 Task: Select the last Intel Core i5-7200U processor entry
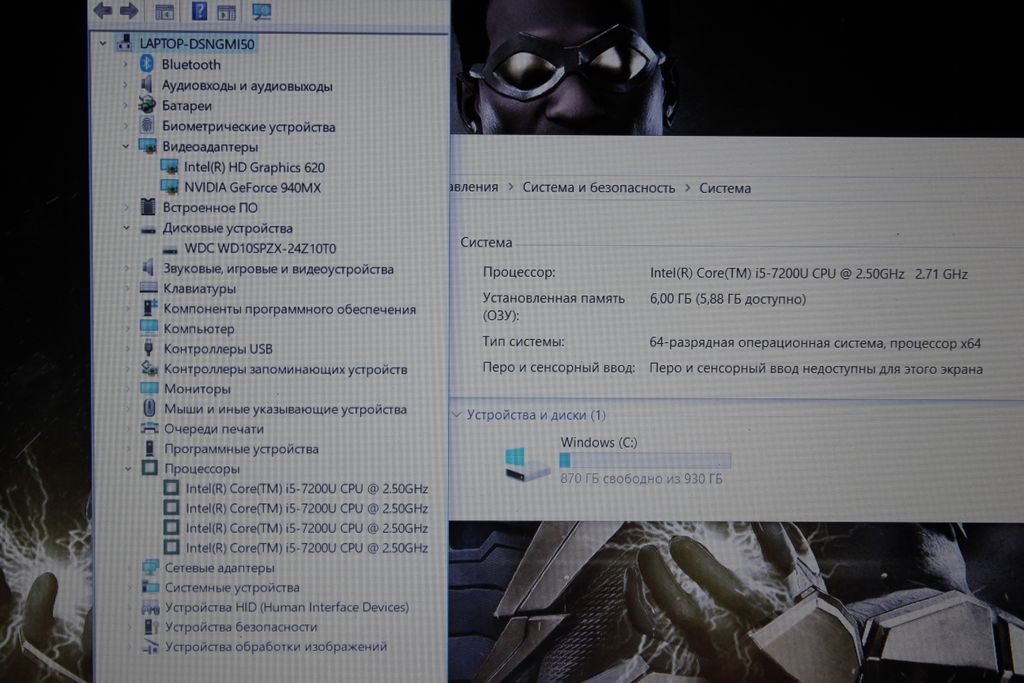point(307,548)
